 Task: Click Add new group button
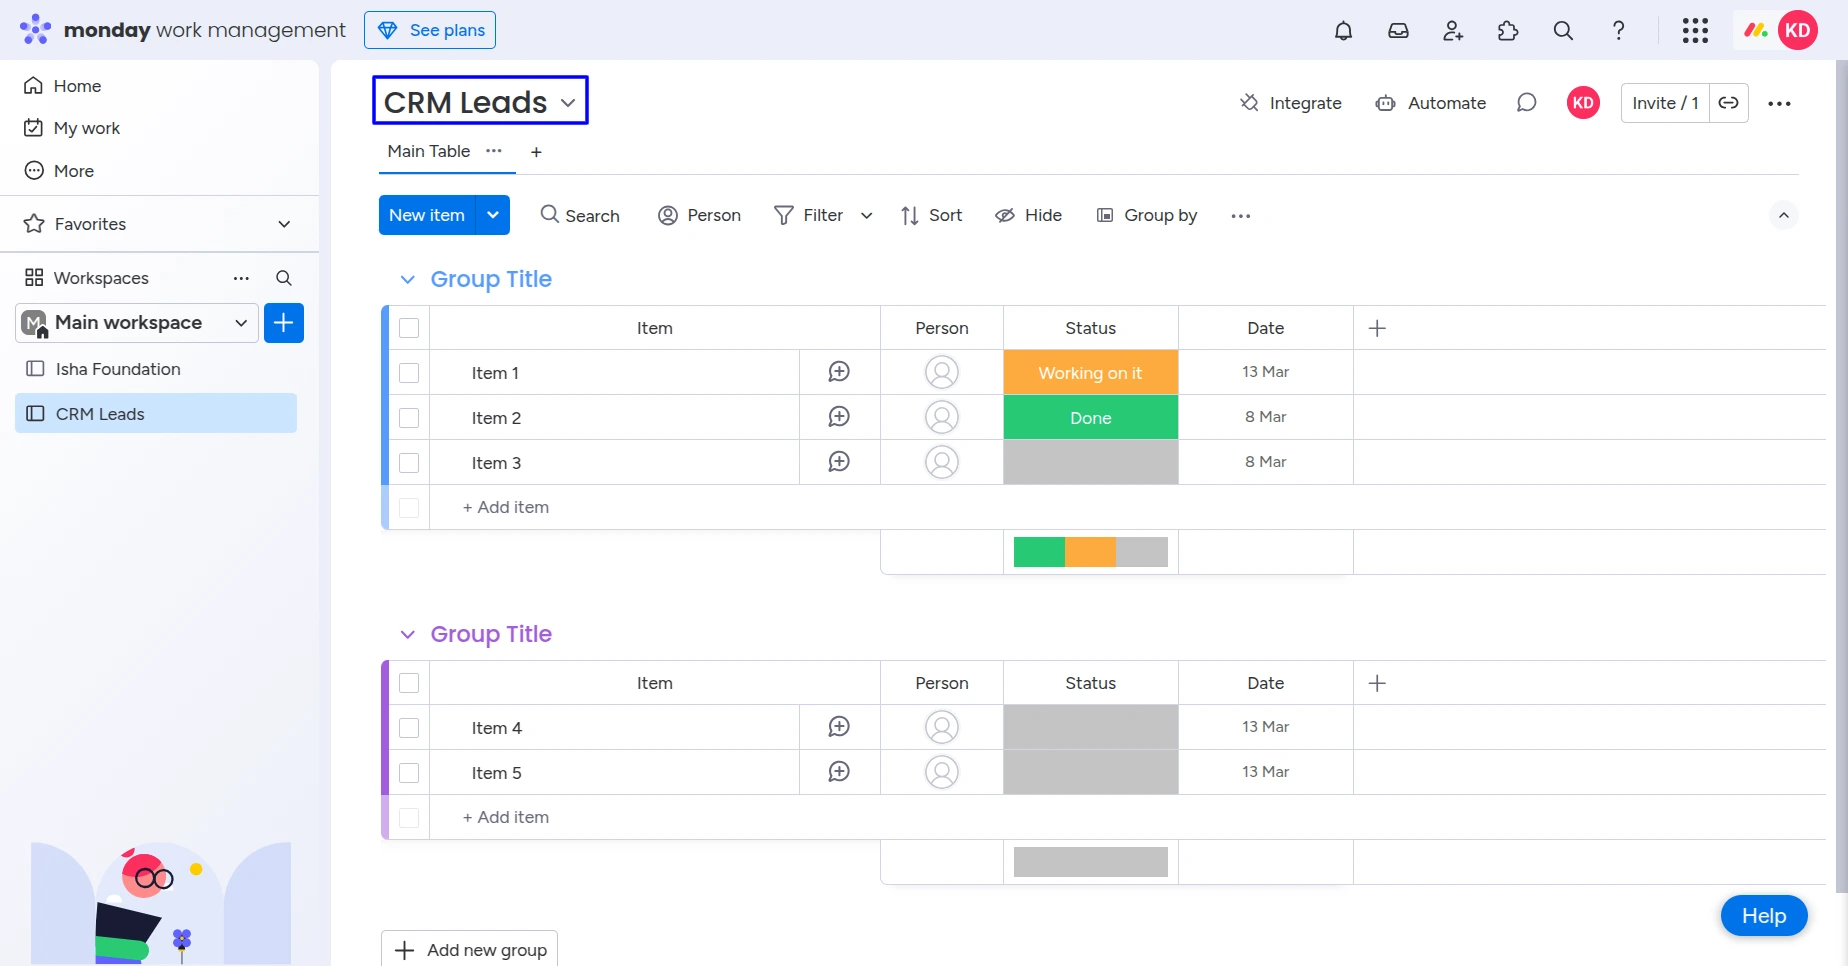pyautogui.click(x=470, y=949)
